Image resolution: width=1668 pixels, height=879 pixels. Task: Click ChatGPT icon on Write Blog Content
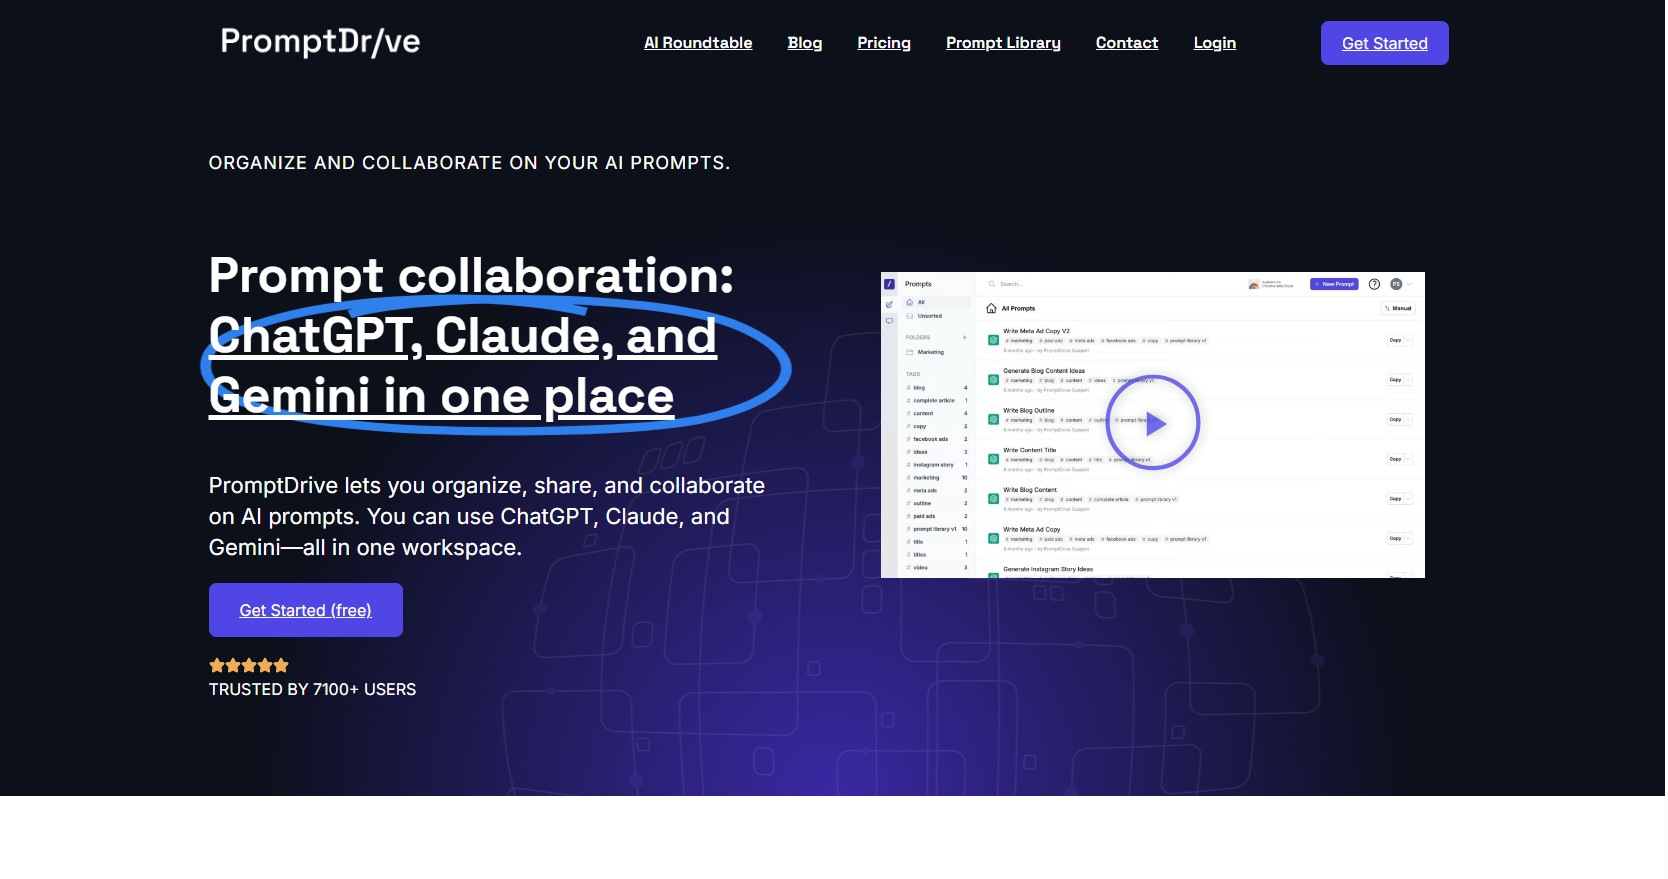[x=993, y=498]
